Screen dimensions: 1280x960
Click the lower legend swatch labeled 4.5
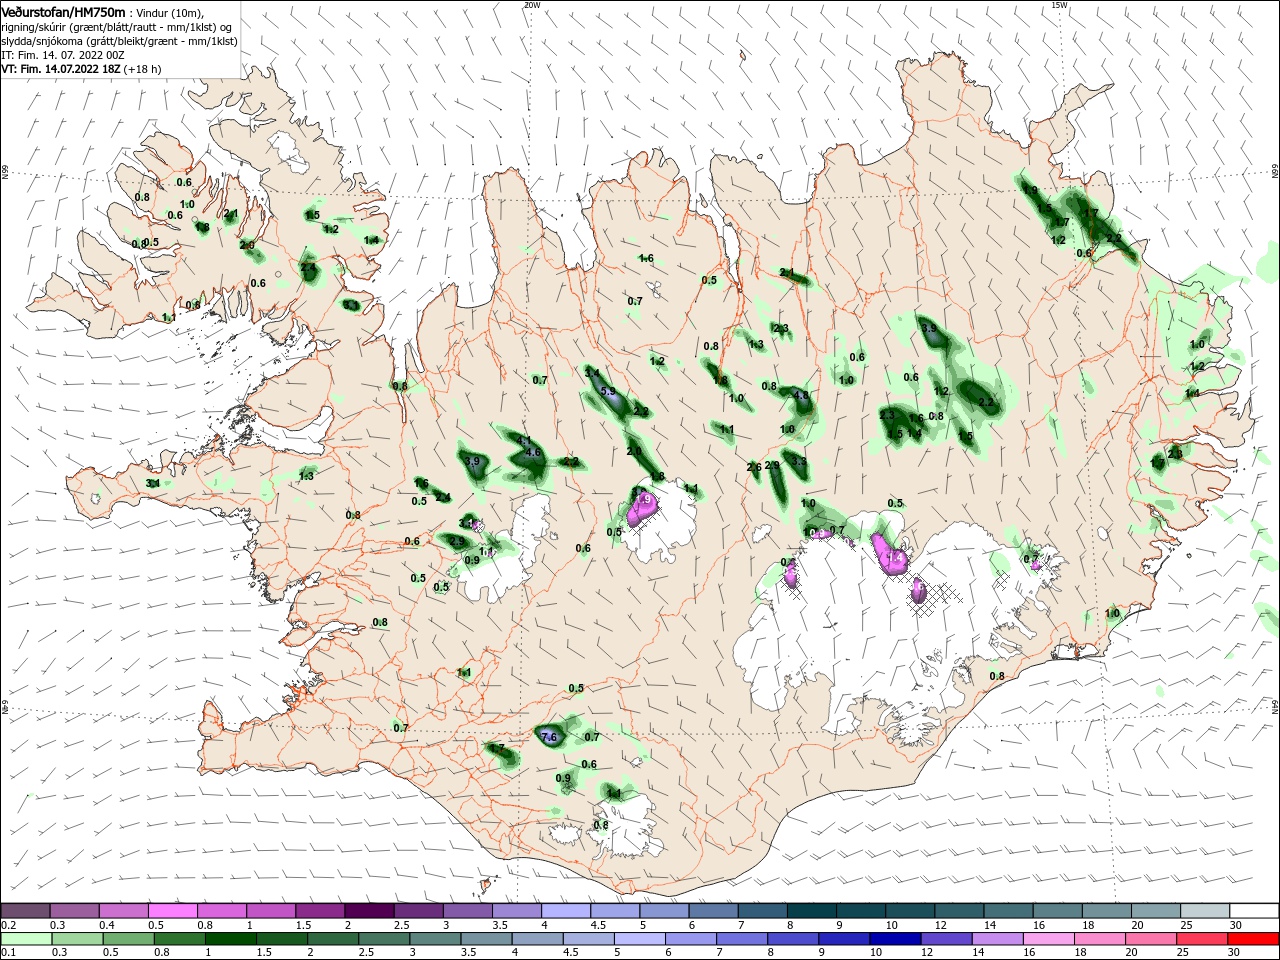tap(588, 939)
